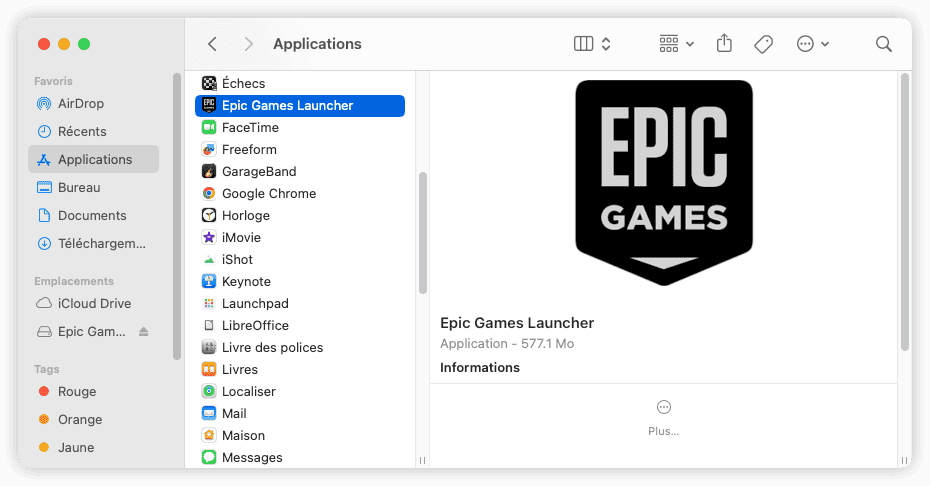Image resolution: width=930 pixels, height=486 pixels.
Task: Select the Localiser app
Action: click(x=300, y=391)
